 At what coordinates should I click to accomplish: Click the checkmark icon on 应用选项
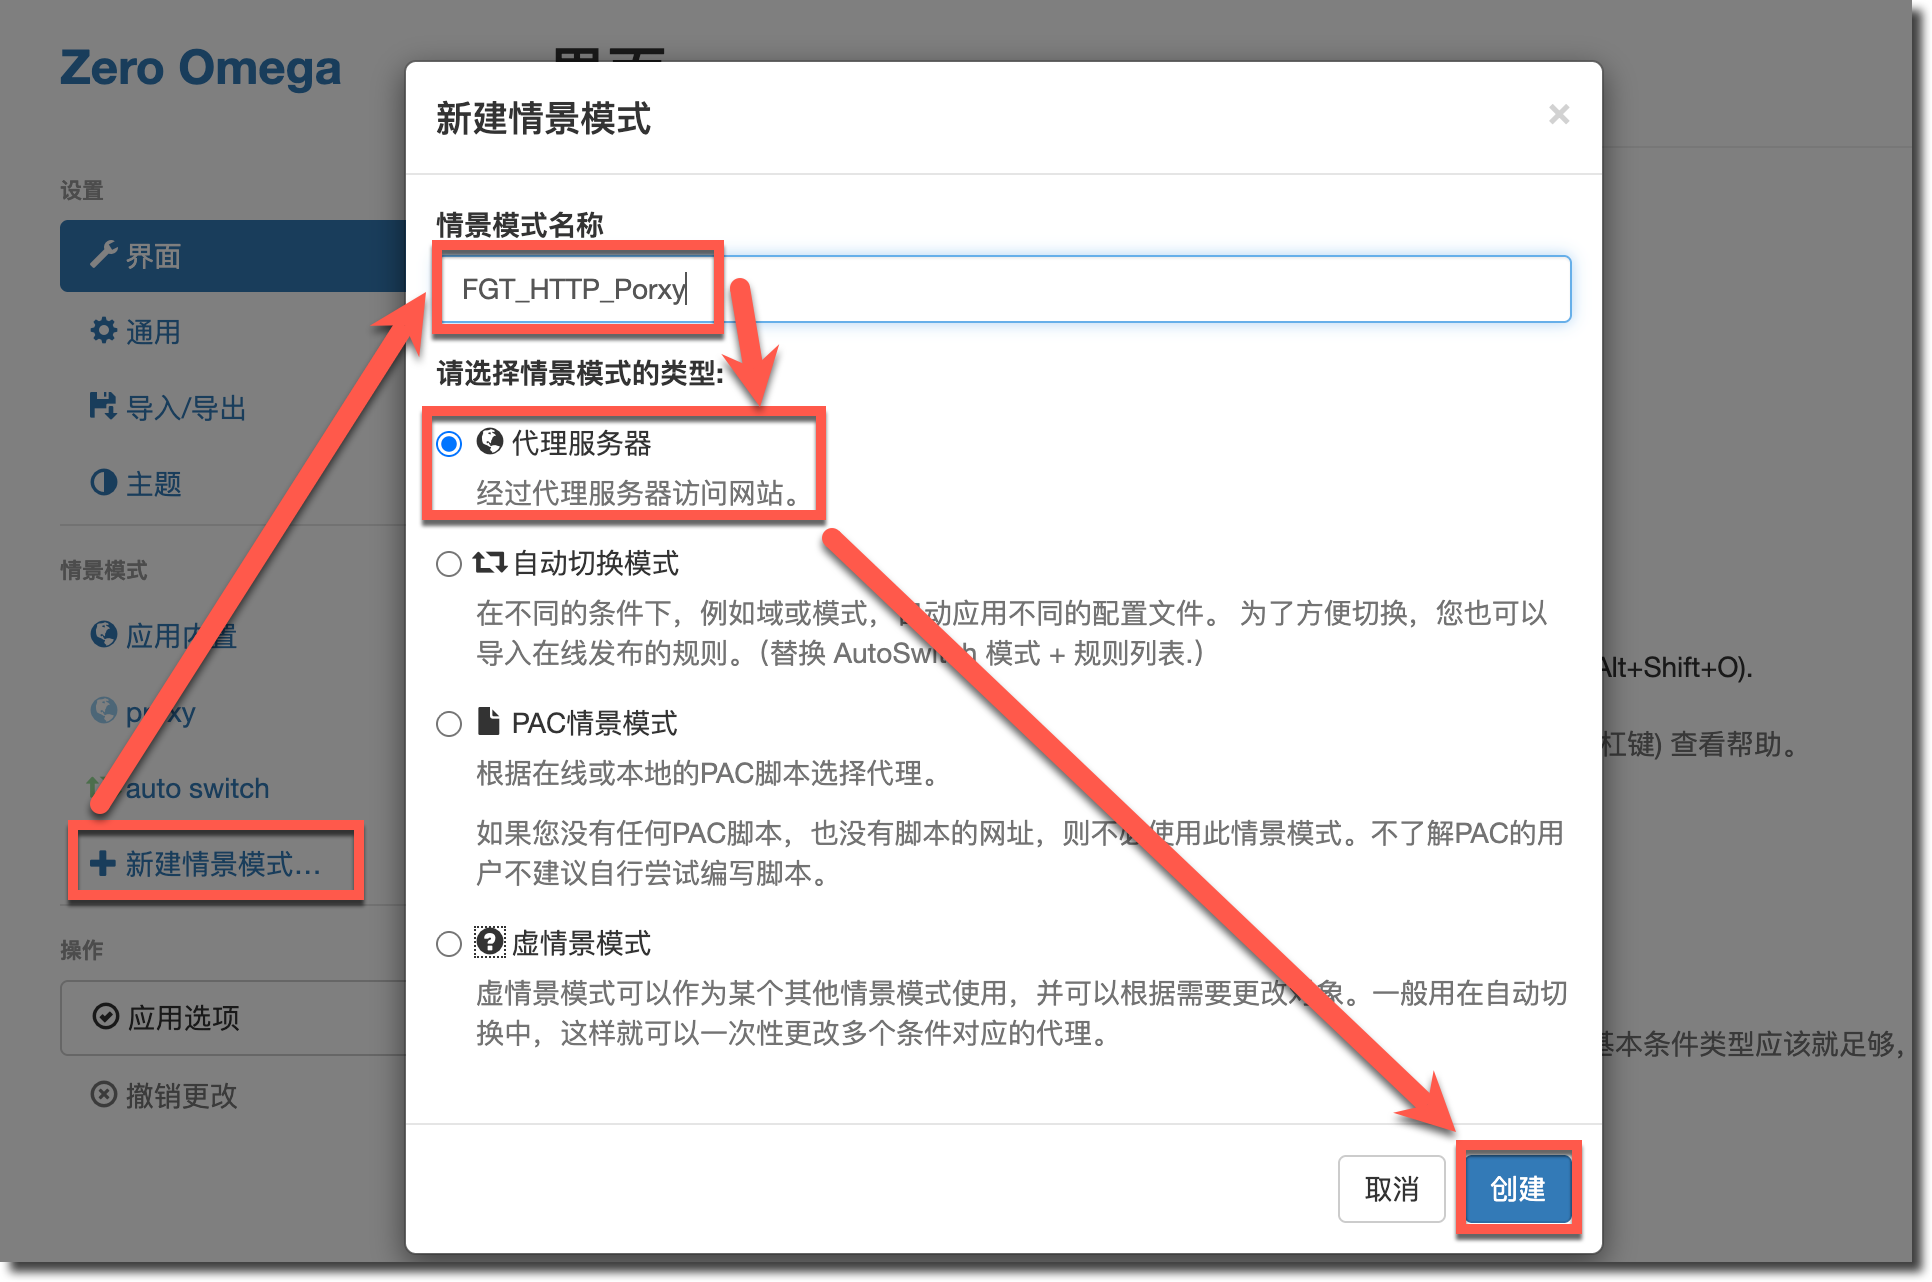click(x=105, y=1016)
